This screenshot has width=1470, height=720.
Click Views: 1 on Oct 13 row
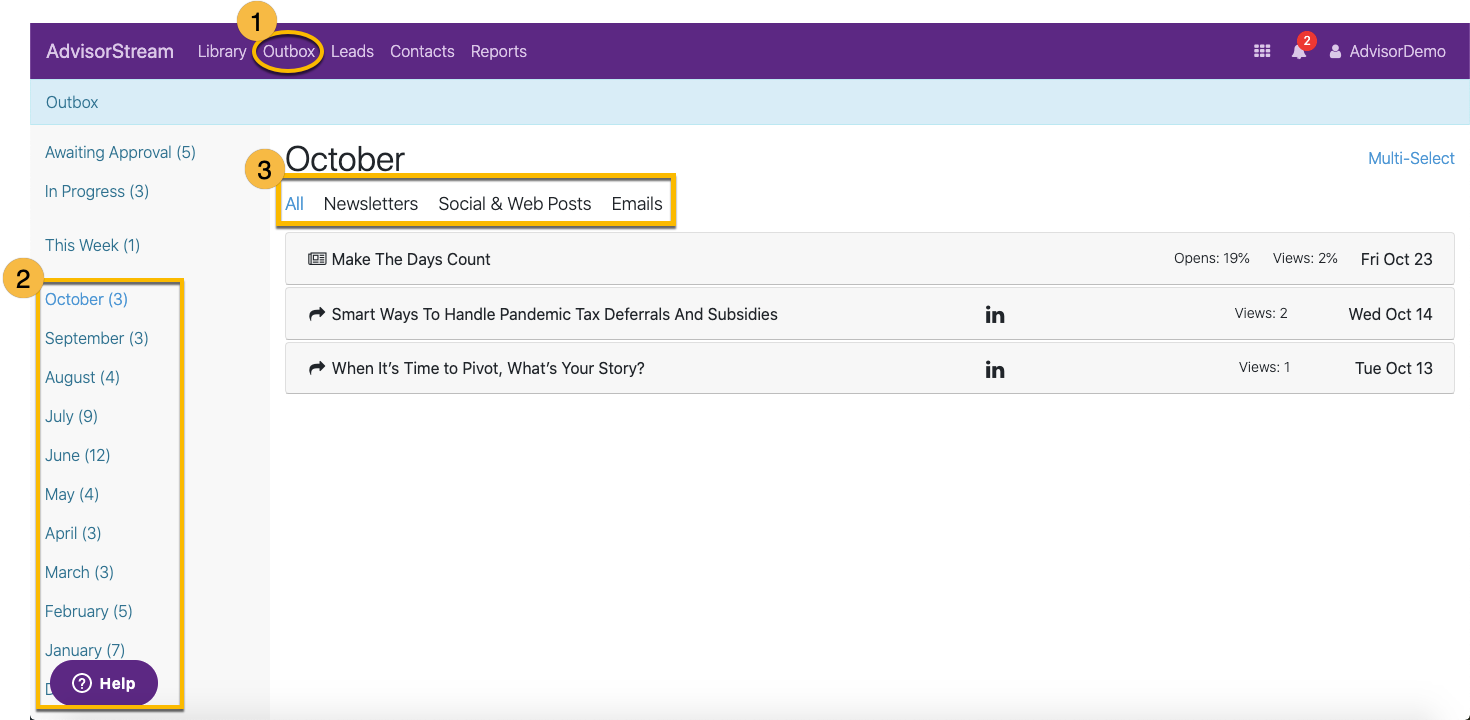click(x=1264, y=367)
